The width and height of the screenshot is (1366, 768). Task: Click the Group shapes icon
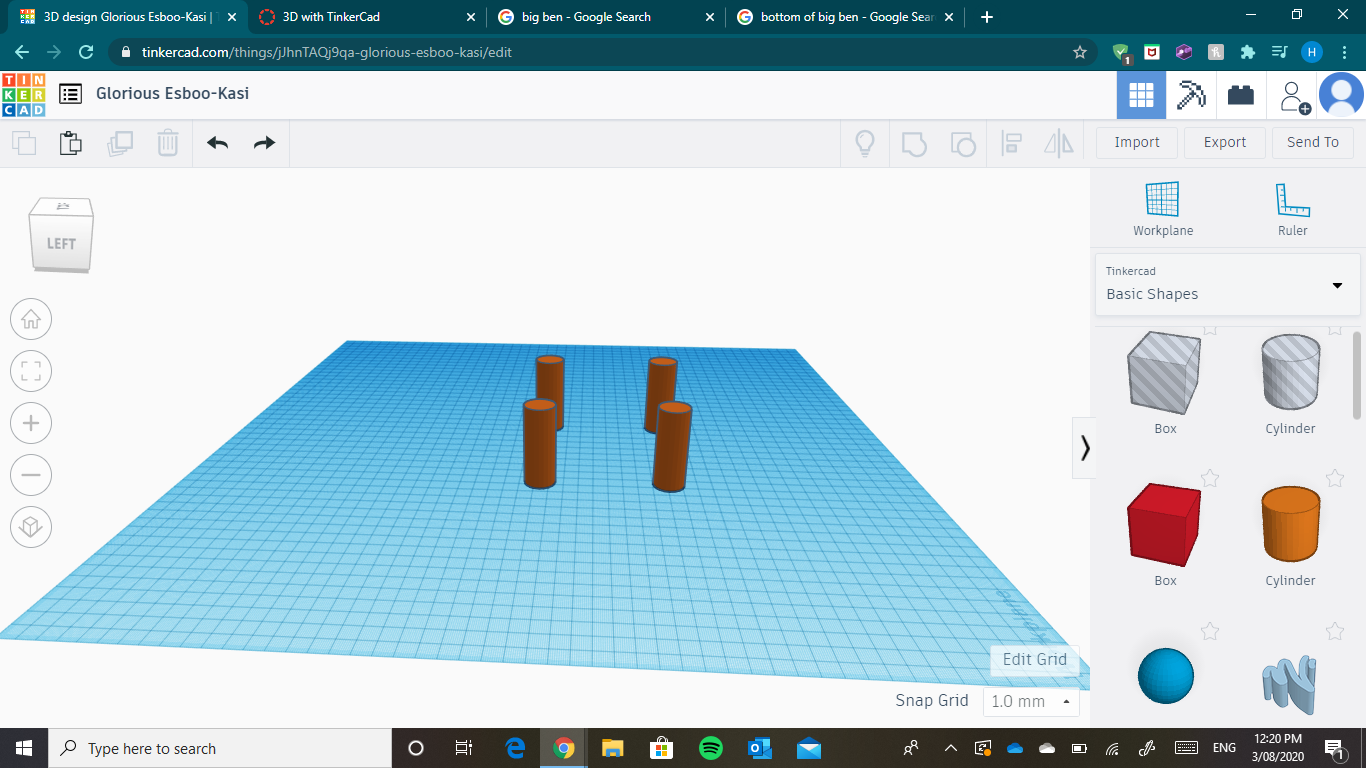(914, 143)
